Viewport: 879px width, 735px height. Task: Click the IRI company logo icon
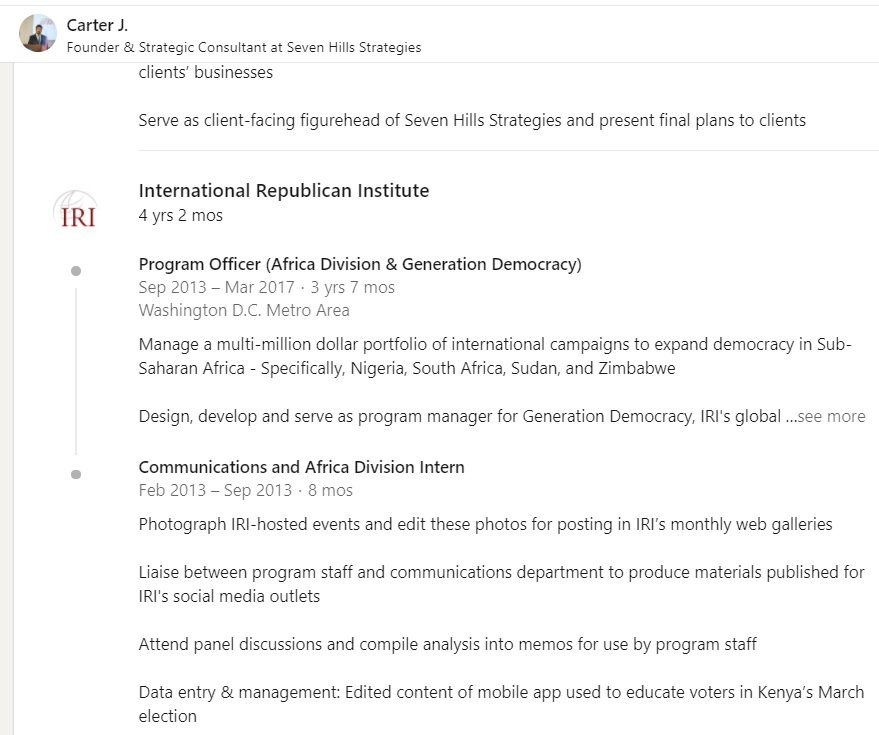(76, 210)
